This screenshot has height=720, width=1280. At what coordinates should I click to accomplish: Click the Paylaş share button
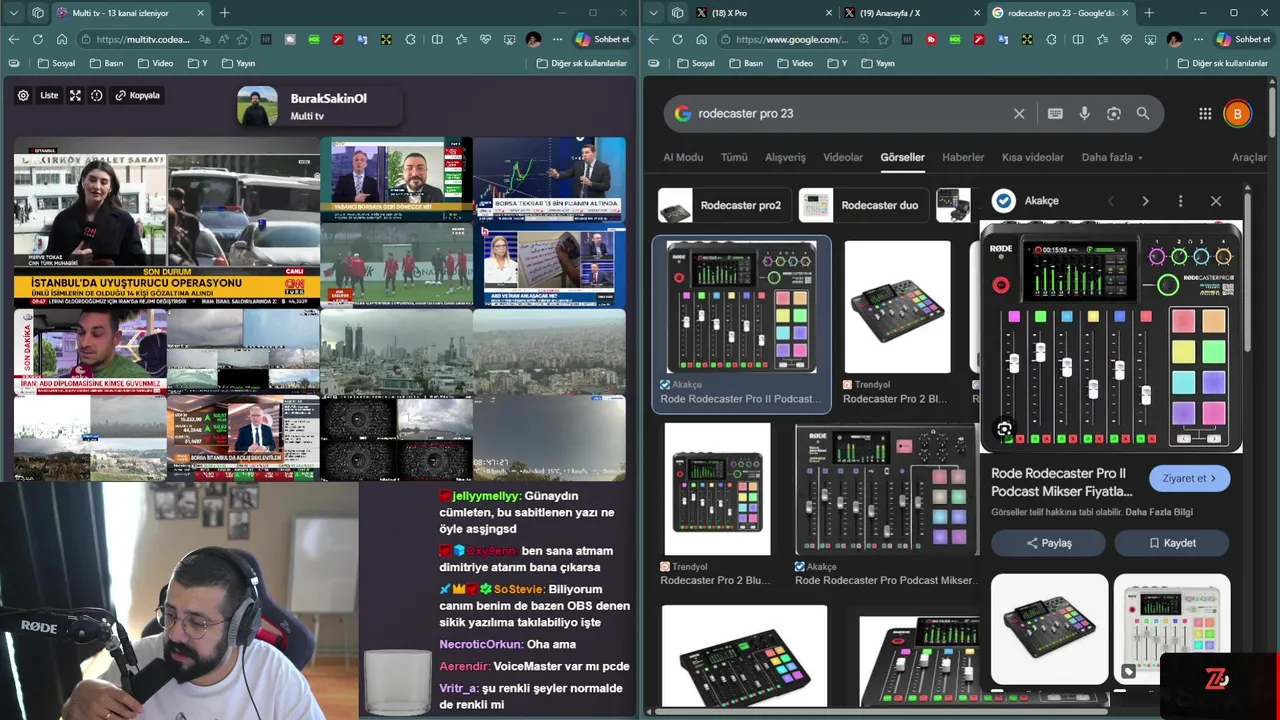(x=1048, y=543)
